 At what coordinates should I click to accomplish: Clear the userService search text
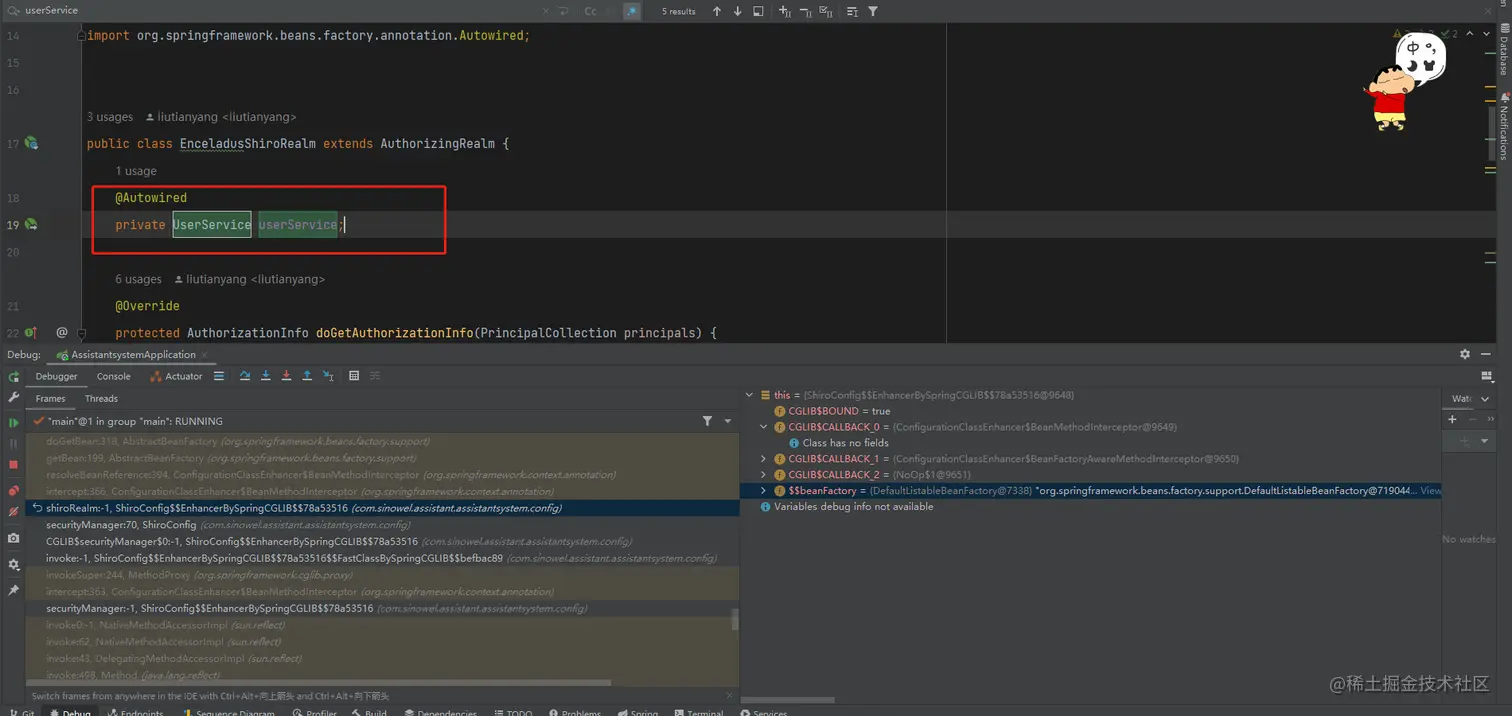[545, 11]
